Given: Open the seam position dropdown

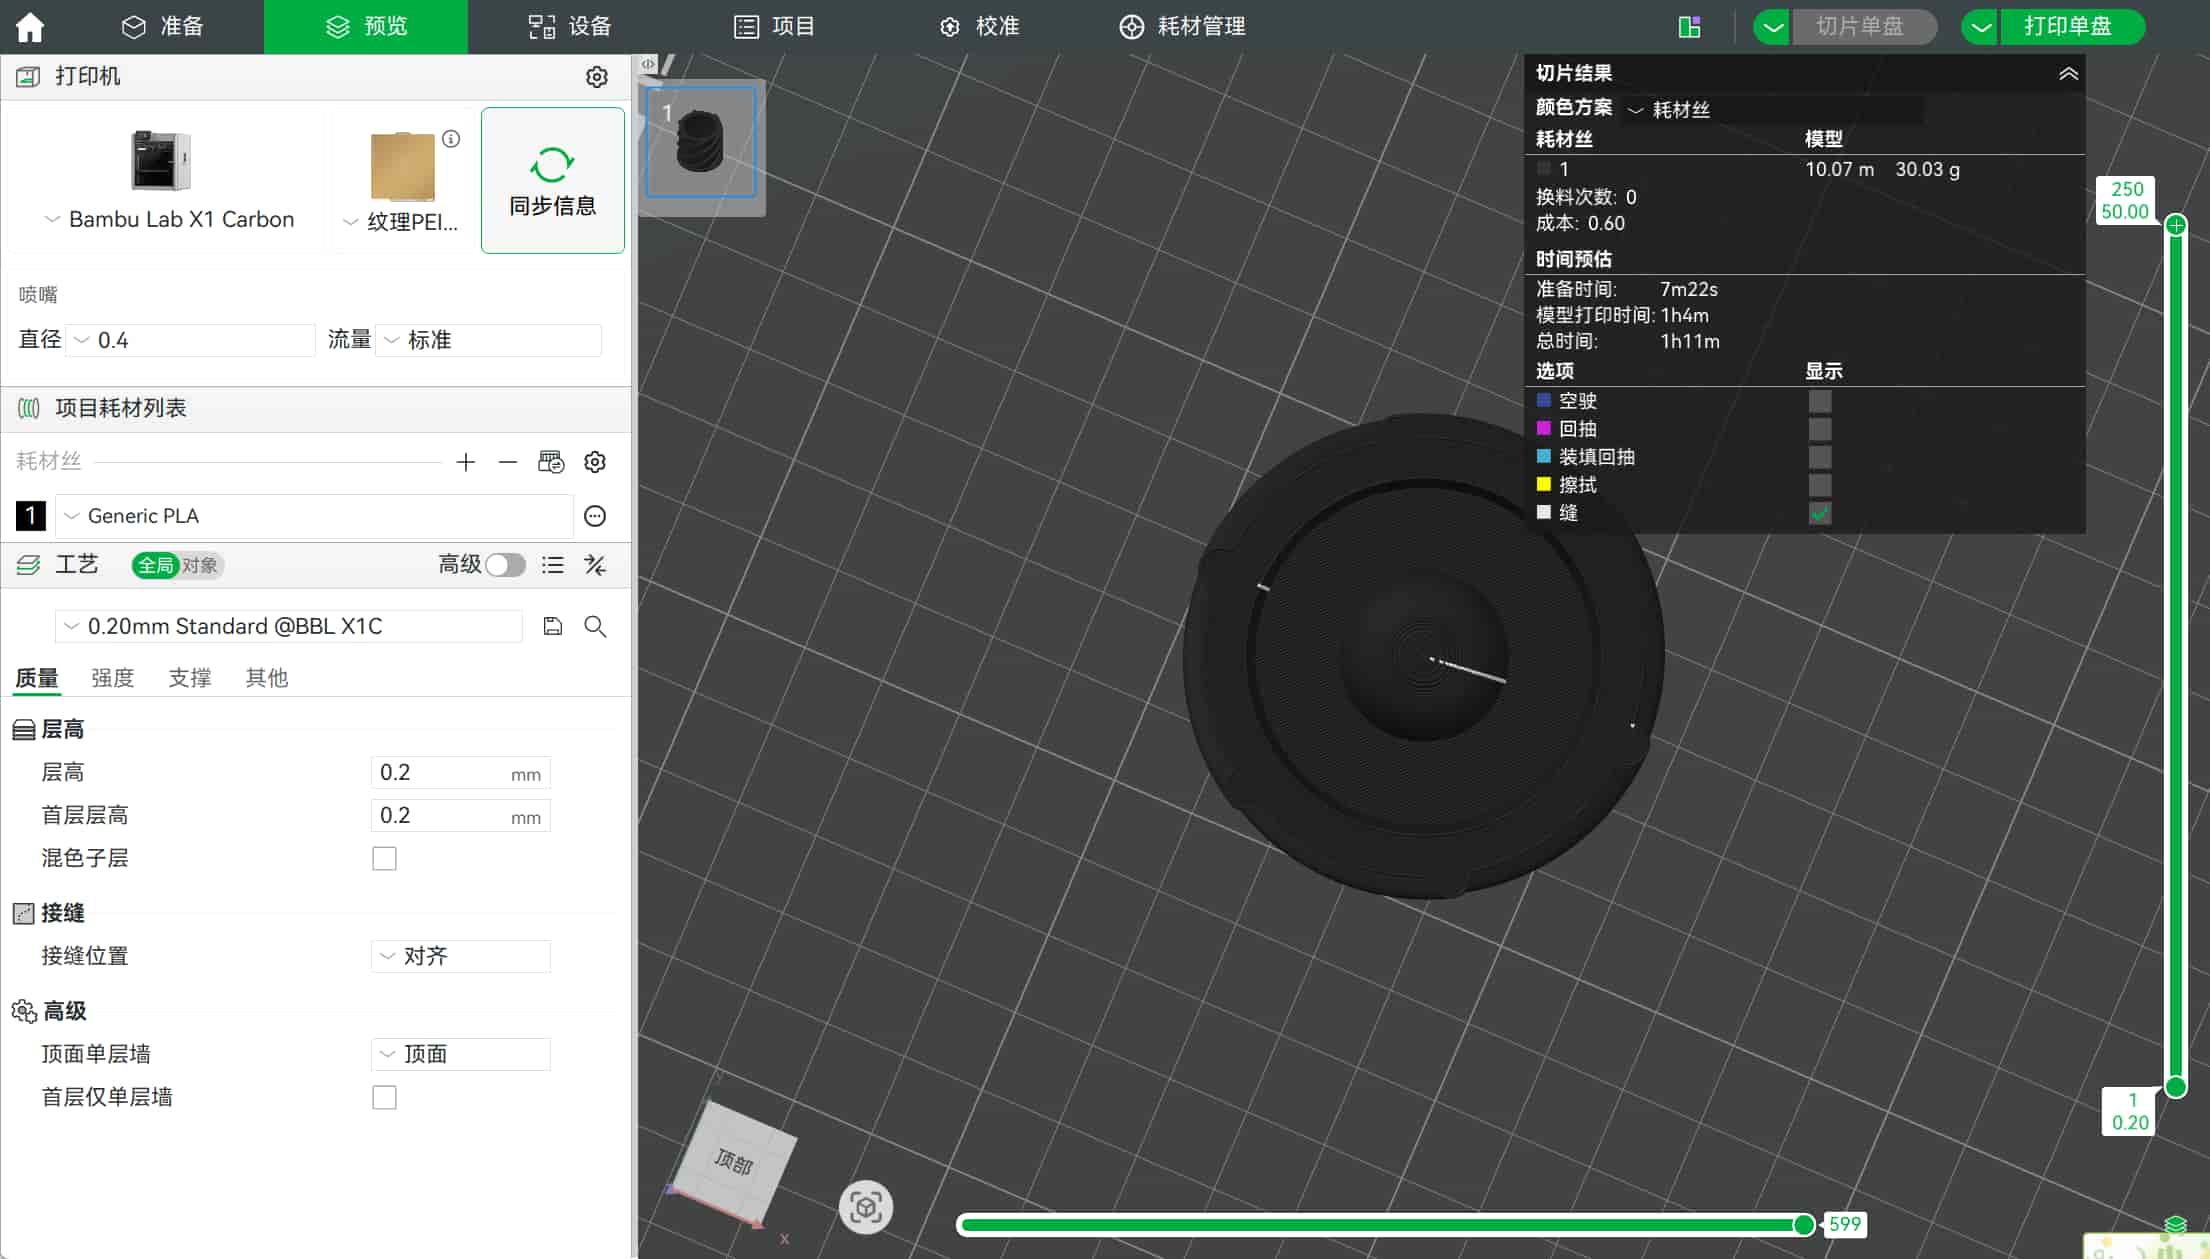Looking at the screenshot, I should (460, 956).
